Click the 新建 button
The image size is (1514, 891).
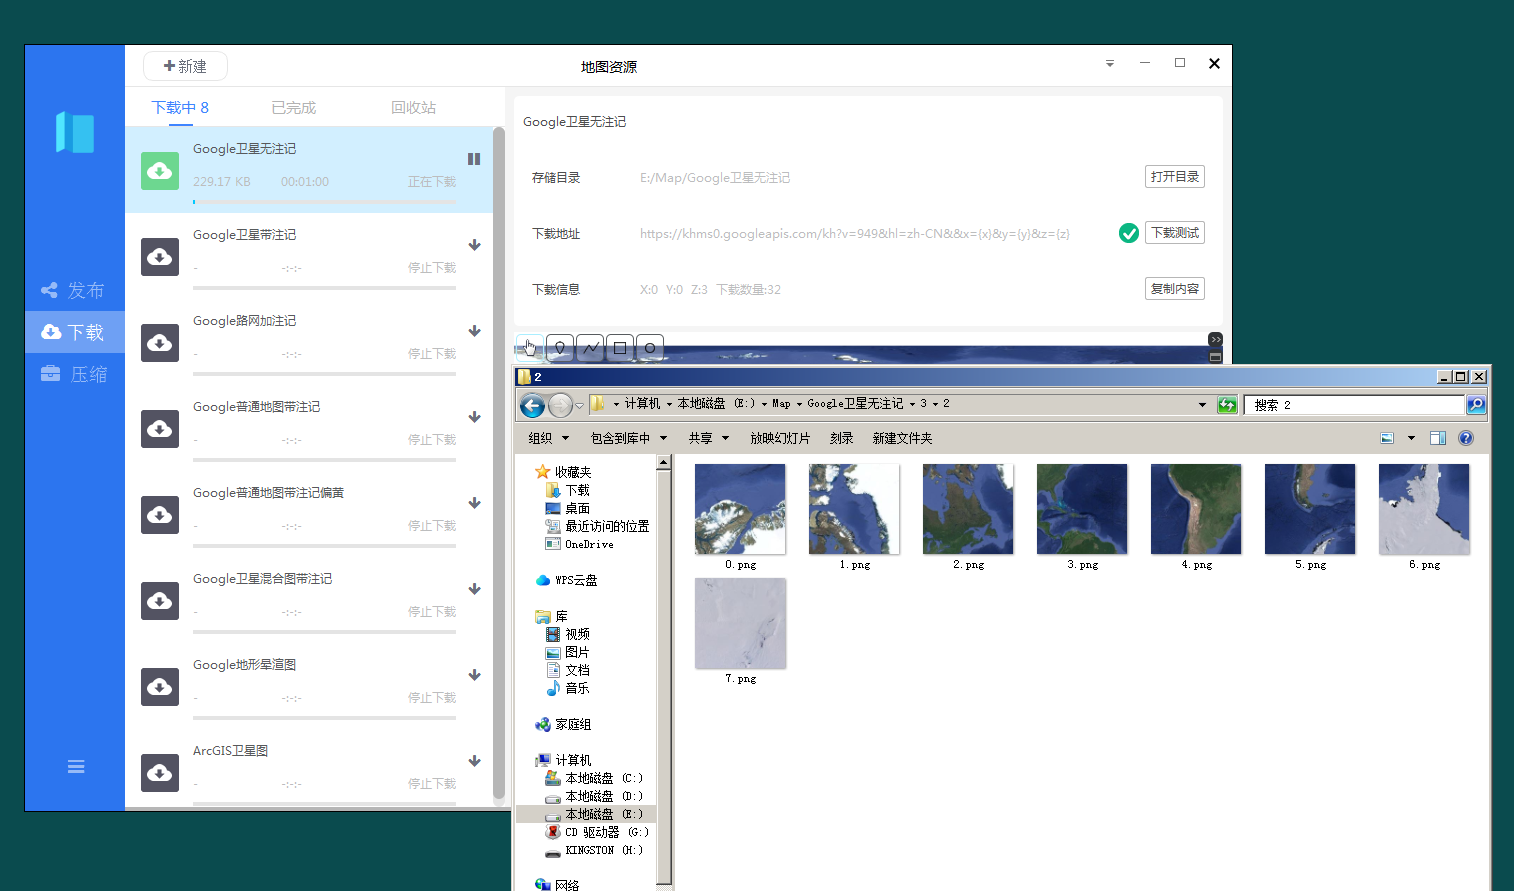point(185,66)
